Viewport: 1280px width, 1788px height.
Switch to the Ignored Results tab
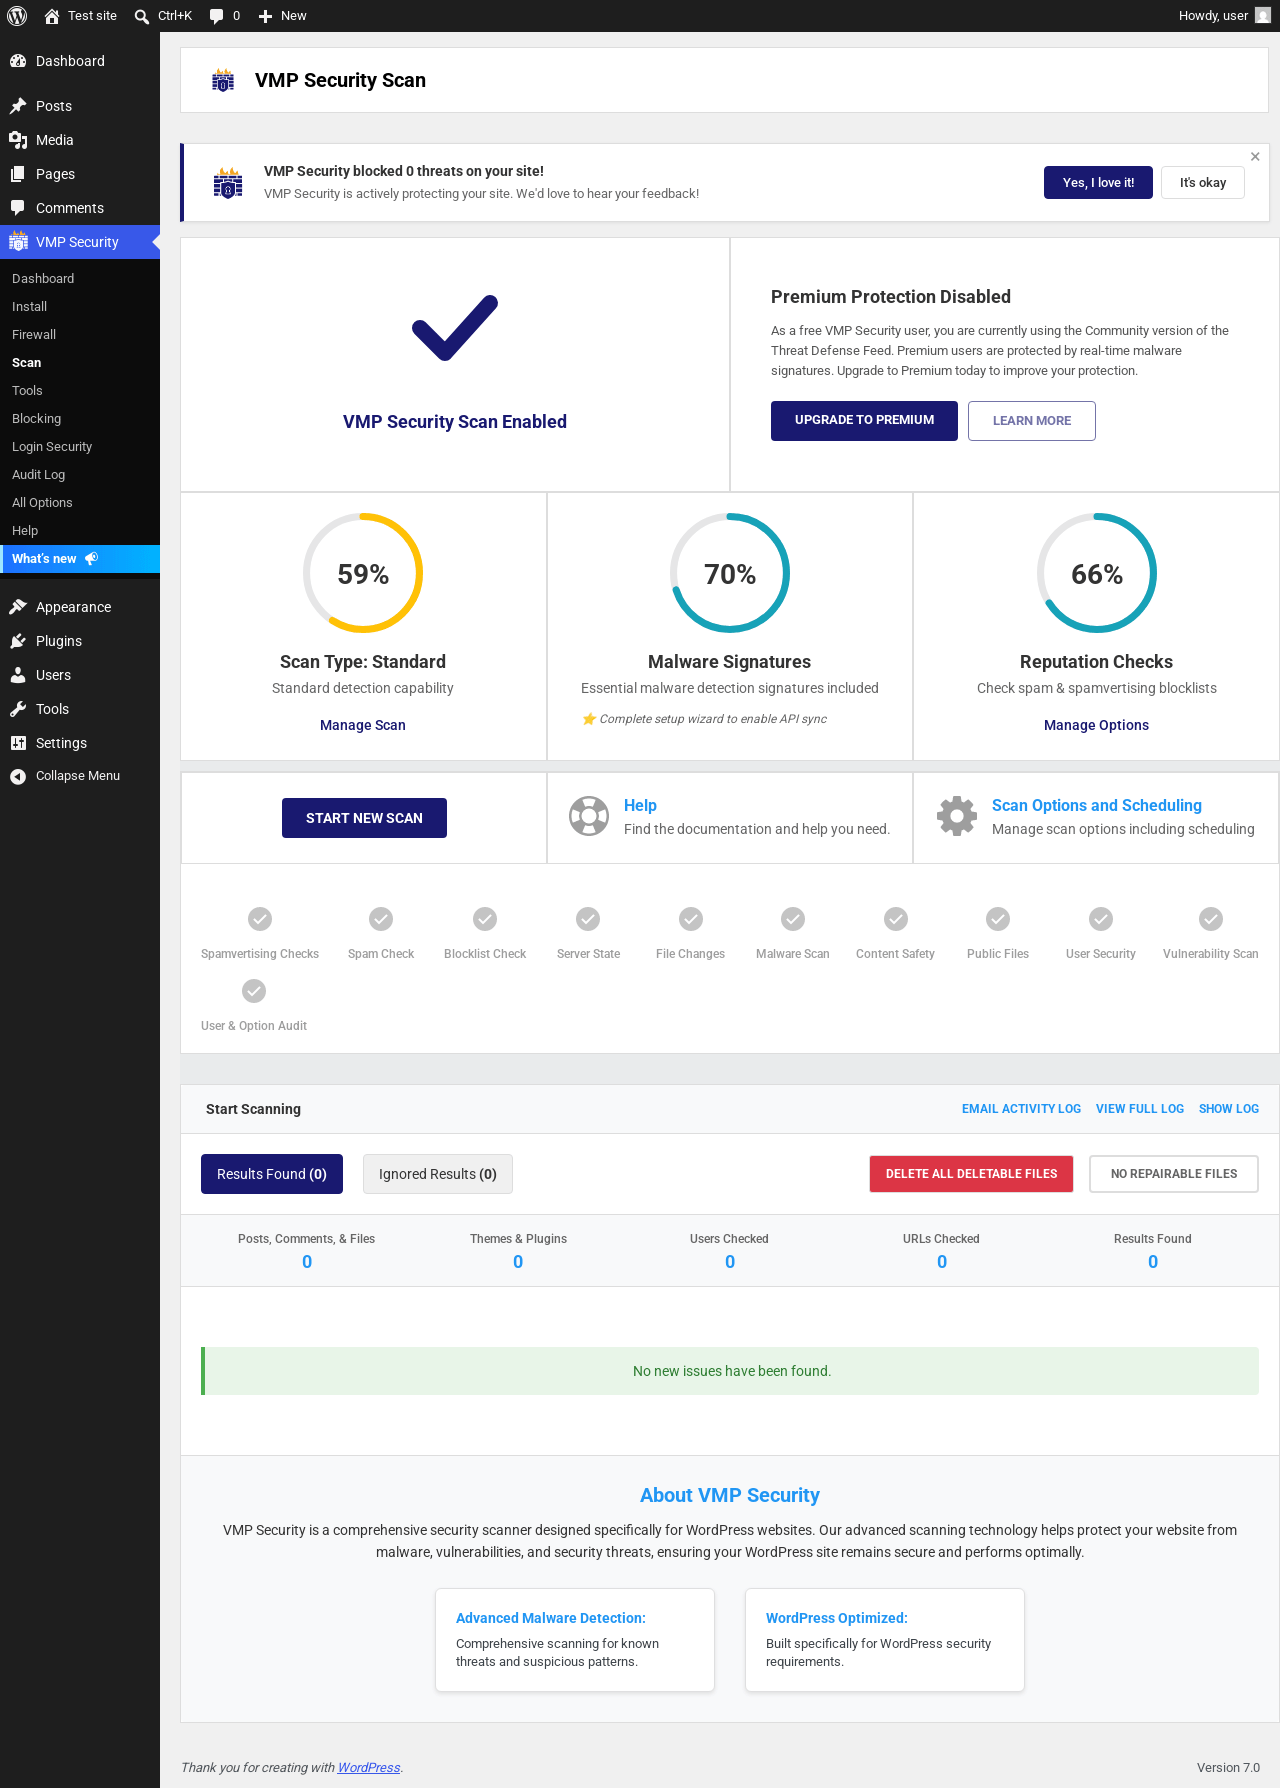click(438, 1174)
